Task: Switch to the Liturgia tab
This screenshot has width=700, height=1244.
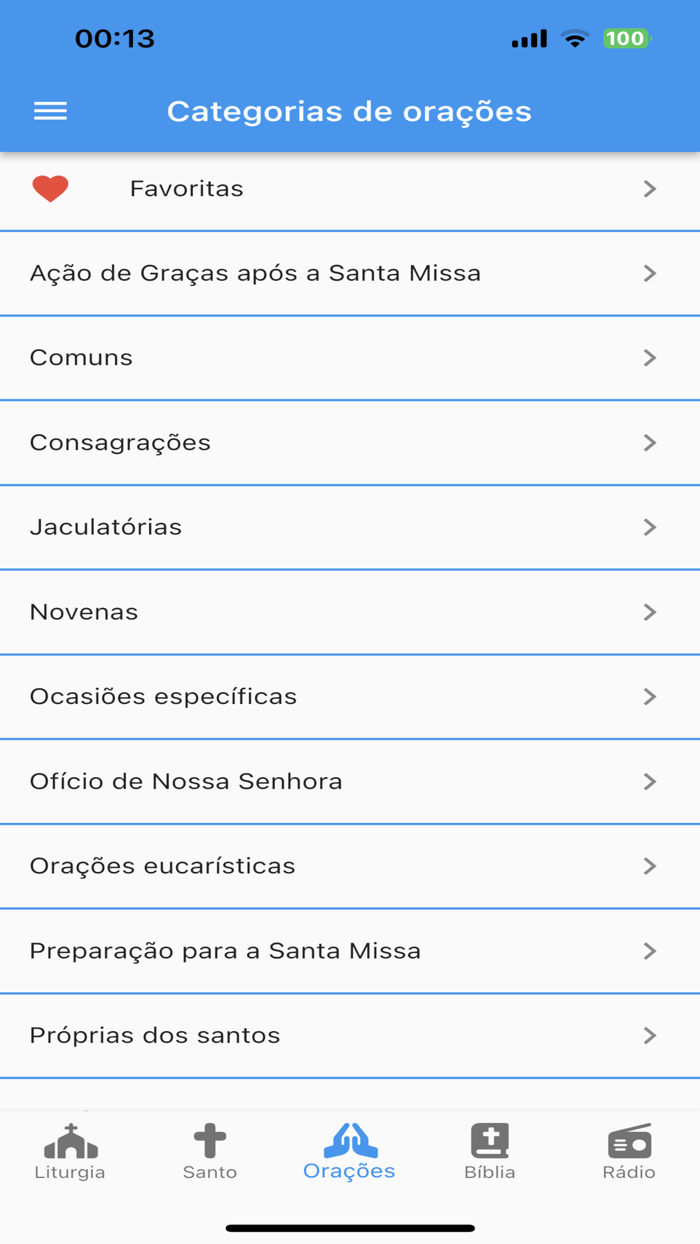Action: click(x=69, y=1152)
